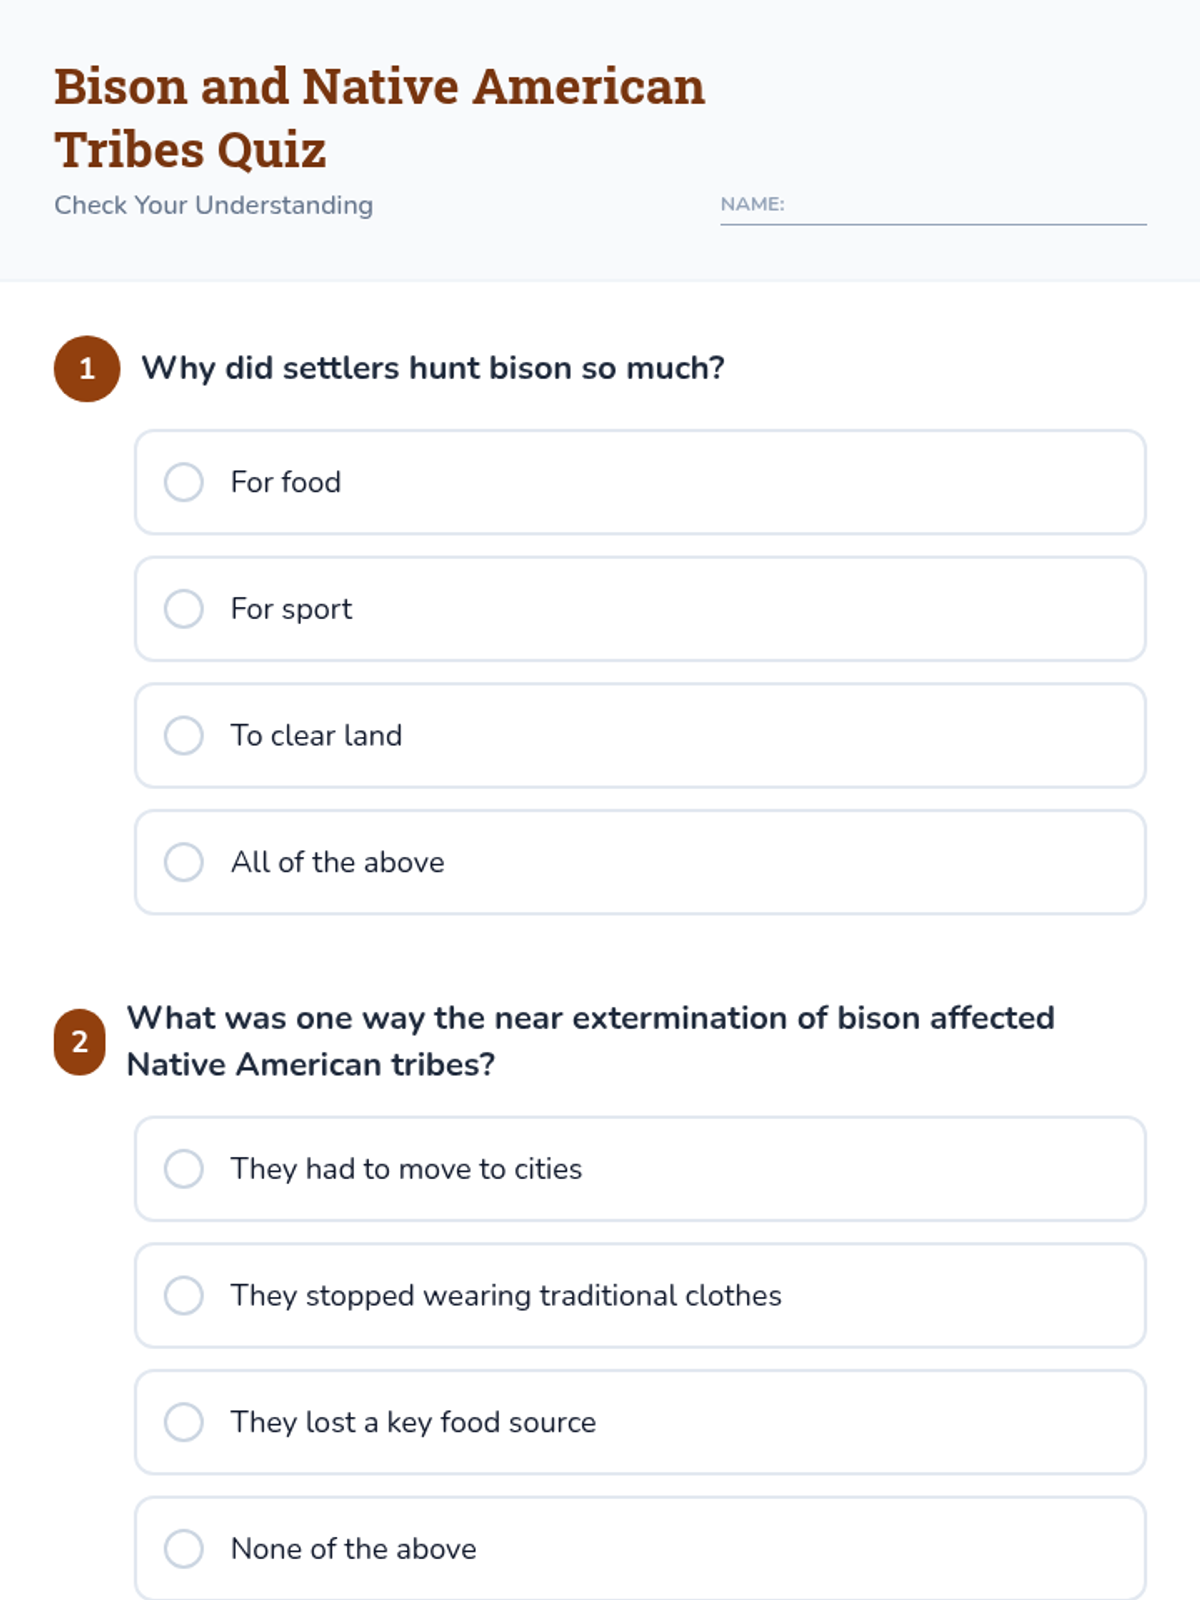1200x1600 pixels.
Task: Select the 'None of the above' radio button
Action: pyautogui.click(x=184, y=1548)
